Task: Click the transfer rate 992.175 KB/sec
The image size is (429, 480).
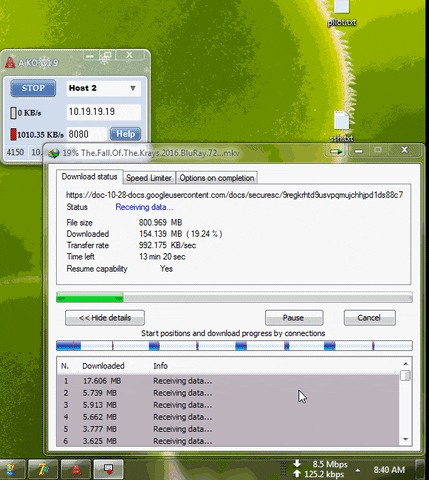Action: 167,245
